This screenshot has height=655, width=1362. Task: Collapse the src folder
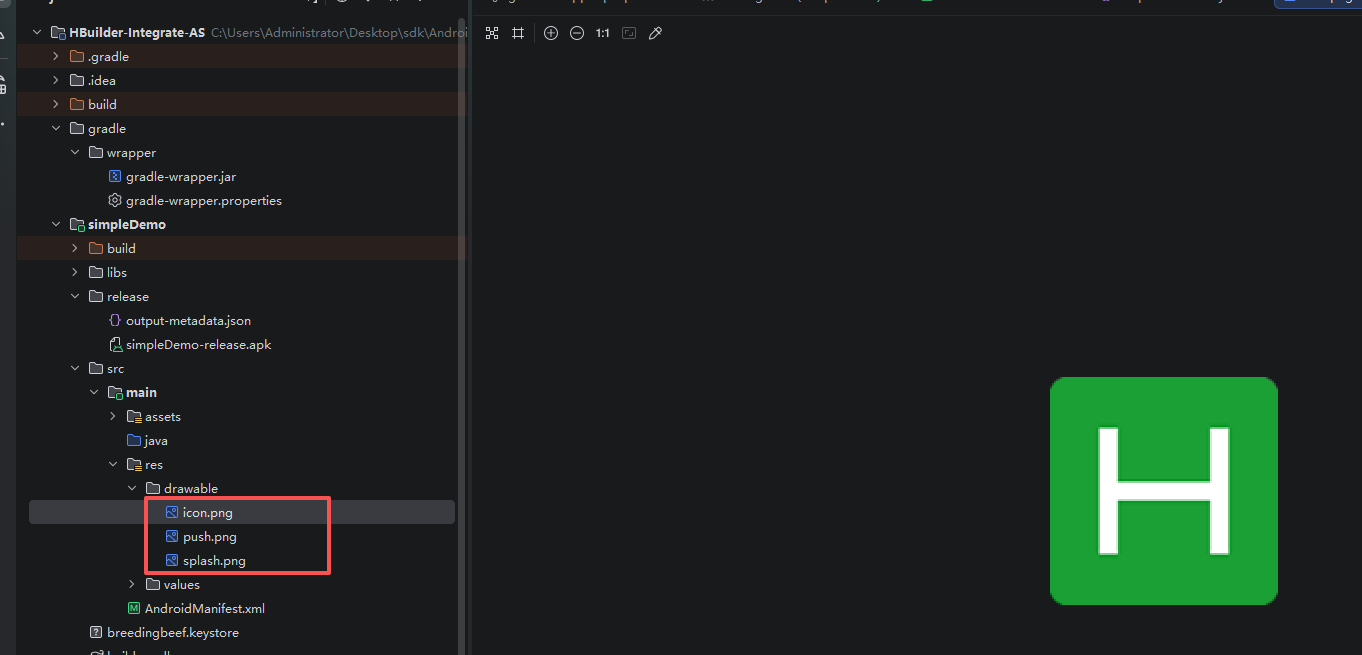(75, 369)
